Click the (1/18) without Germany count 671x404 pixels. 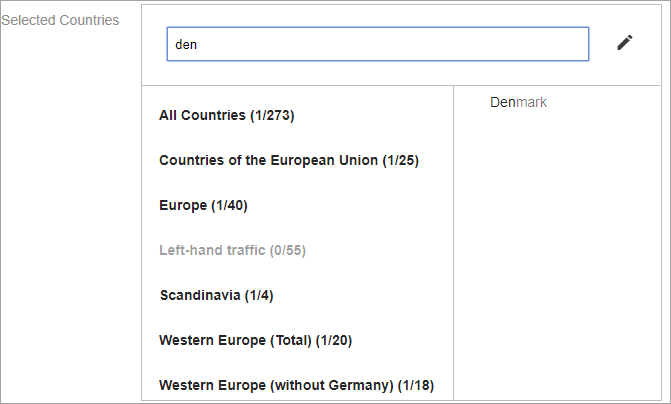point(416,385)
